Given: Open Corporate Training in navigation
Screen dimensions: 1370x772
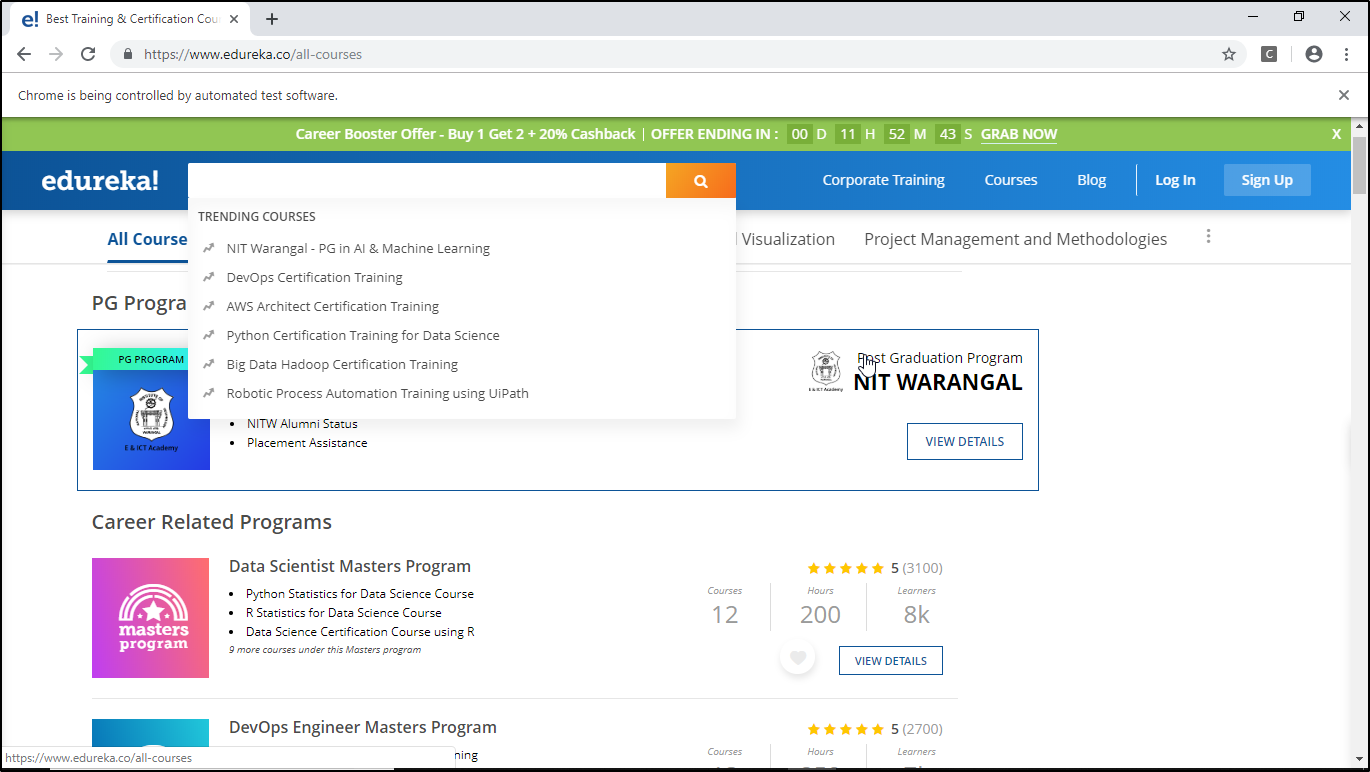Looking at the screenshot, I should (883, 180).
